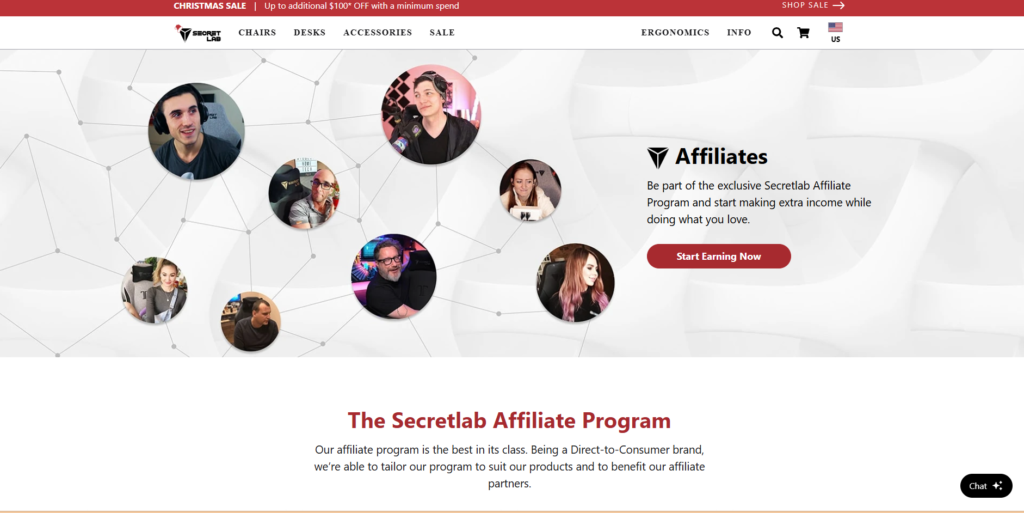
Task: Open the Chairs menu
Action: pyautogui.click(x=257, y=33)
